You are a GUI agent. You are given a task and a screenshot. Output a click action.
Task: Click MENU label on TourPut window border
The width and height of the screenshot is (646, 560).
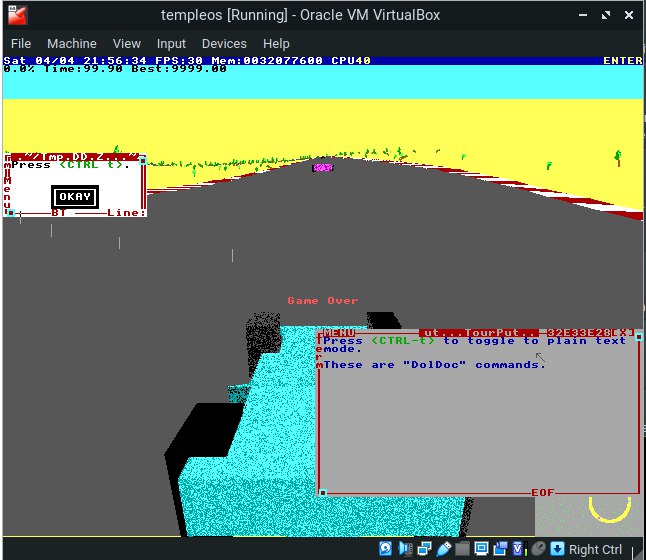click(339, 332)
